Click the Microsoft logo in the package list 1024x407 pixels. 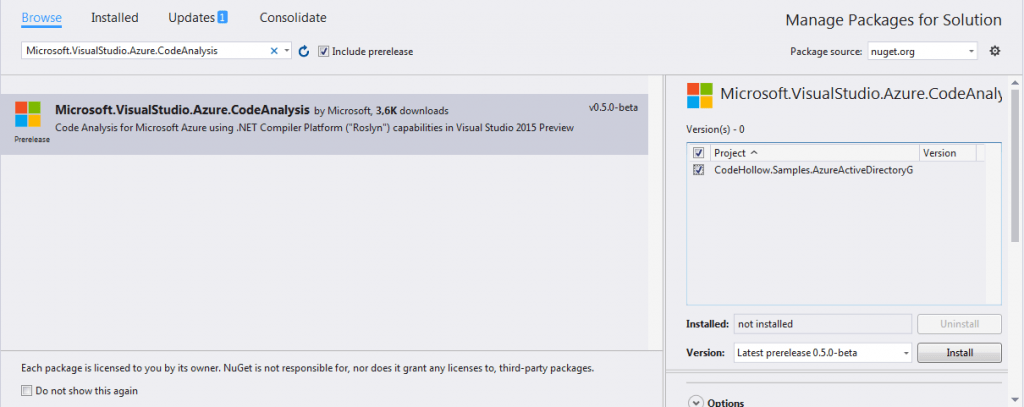(28, 114)
